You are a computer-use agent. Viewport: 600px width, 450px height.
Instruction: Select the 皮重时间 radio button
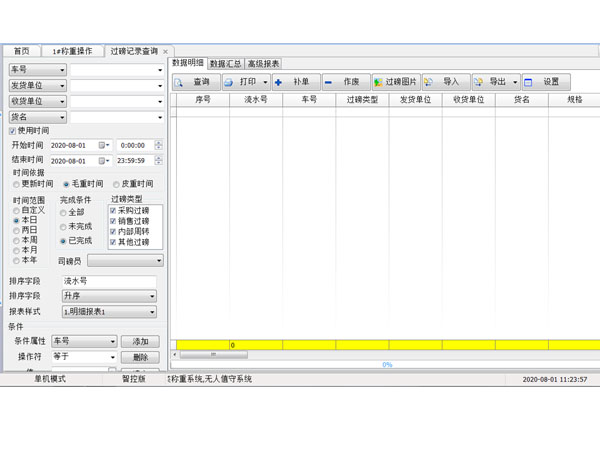(116, 184)
